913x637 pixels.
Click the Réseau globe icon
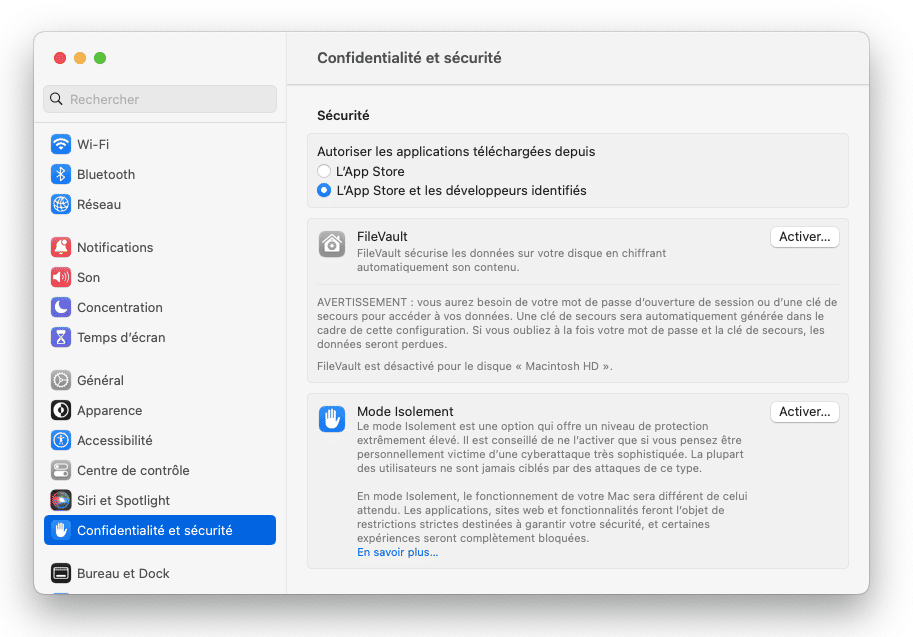click(61, 204)
